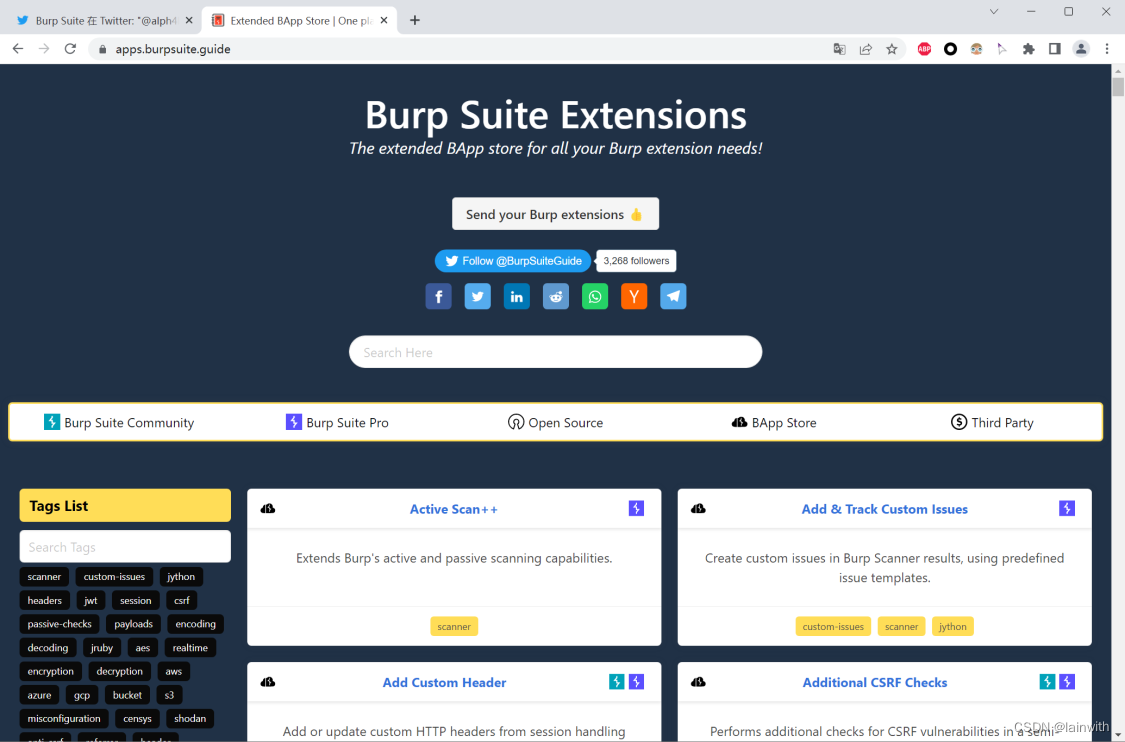
Task: Open the Adblock Plus extension icon
Action: pyautogui.click(x=924, y=49)
